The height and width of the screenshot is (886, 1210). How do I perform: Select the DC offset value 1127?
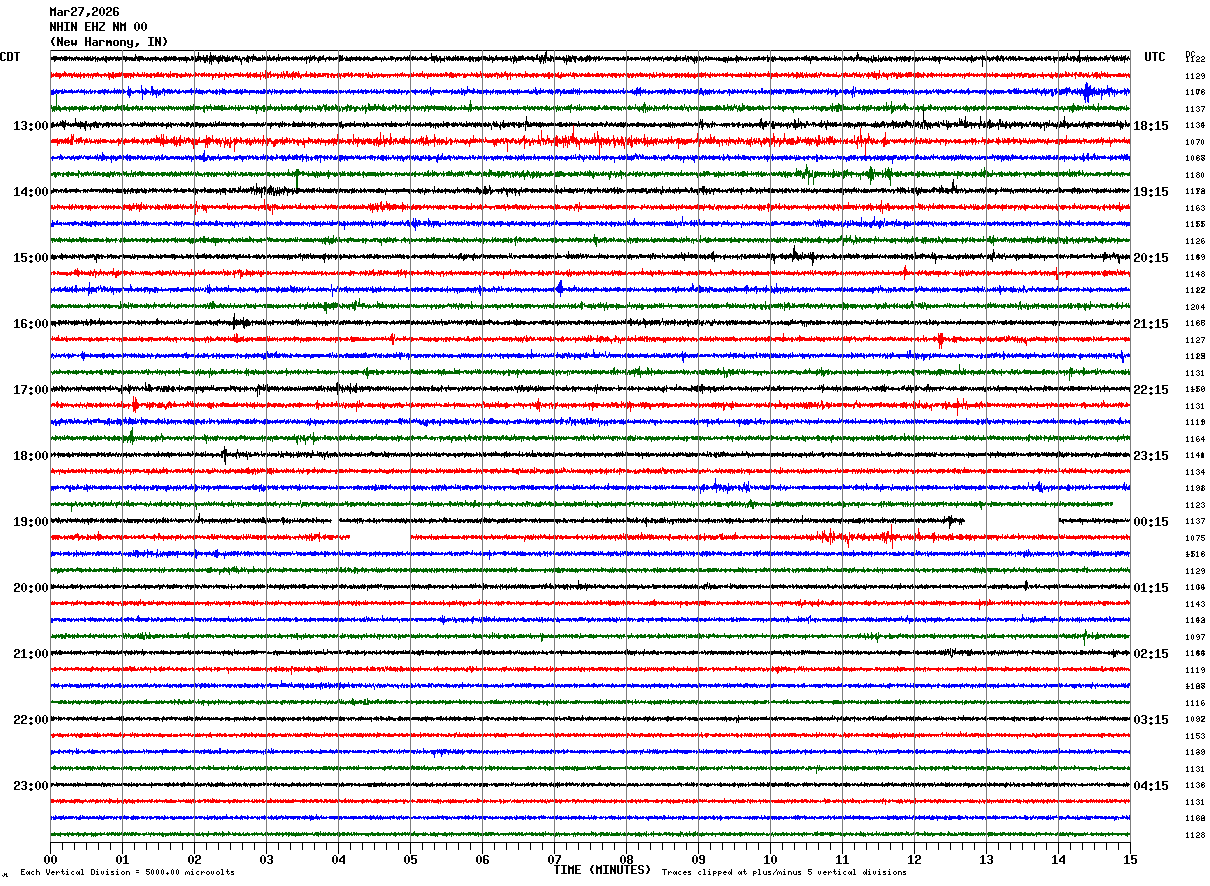tap(1195, 340)
